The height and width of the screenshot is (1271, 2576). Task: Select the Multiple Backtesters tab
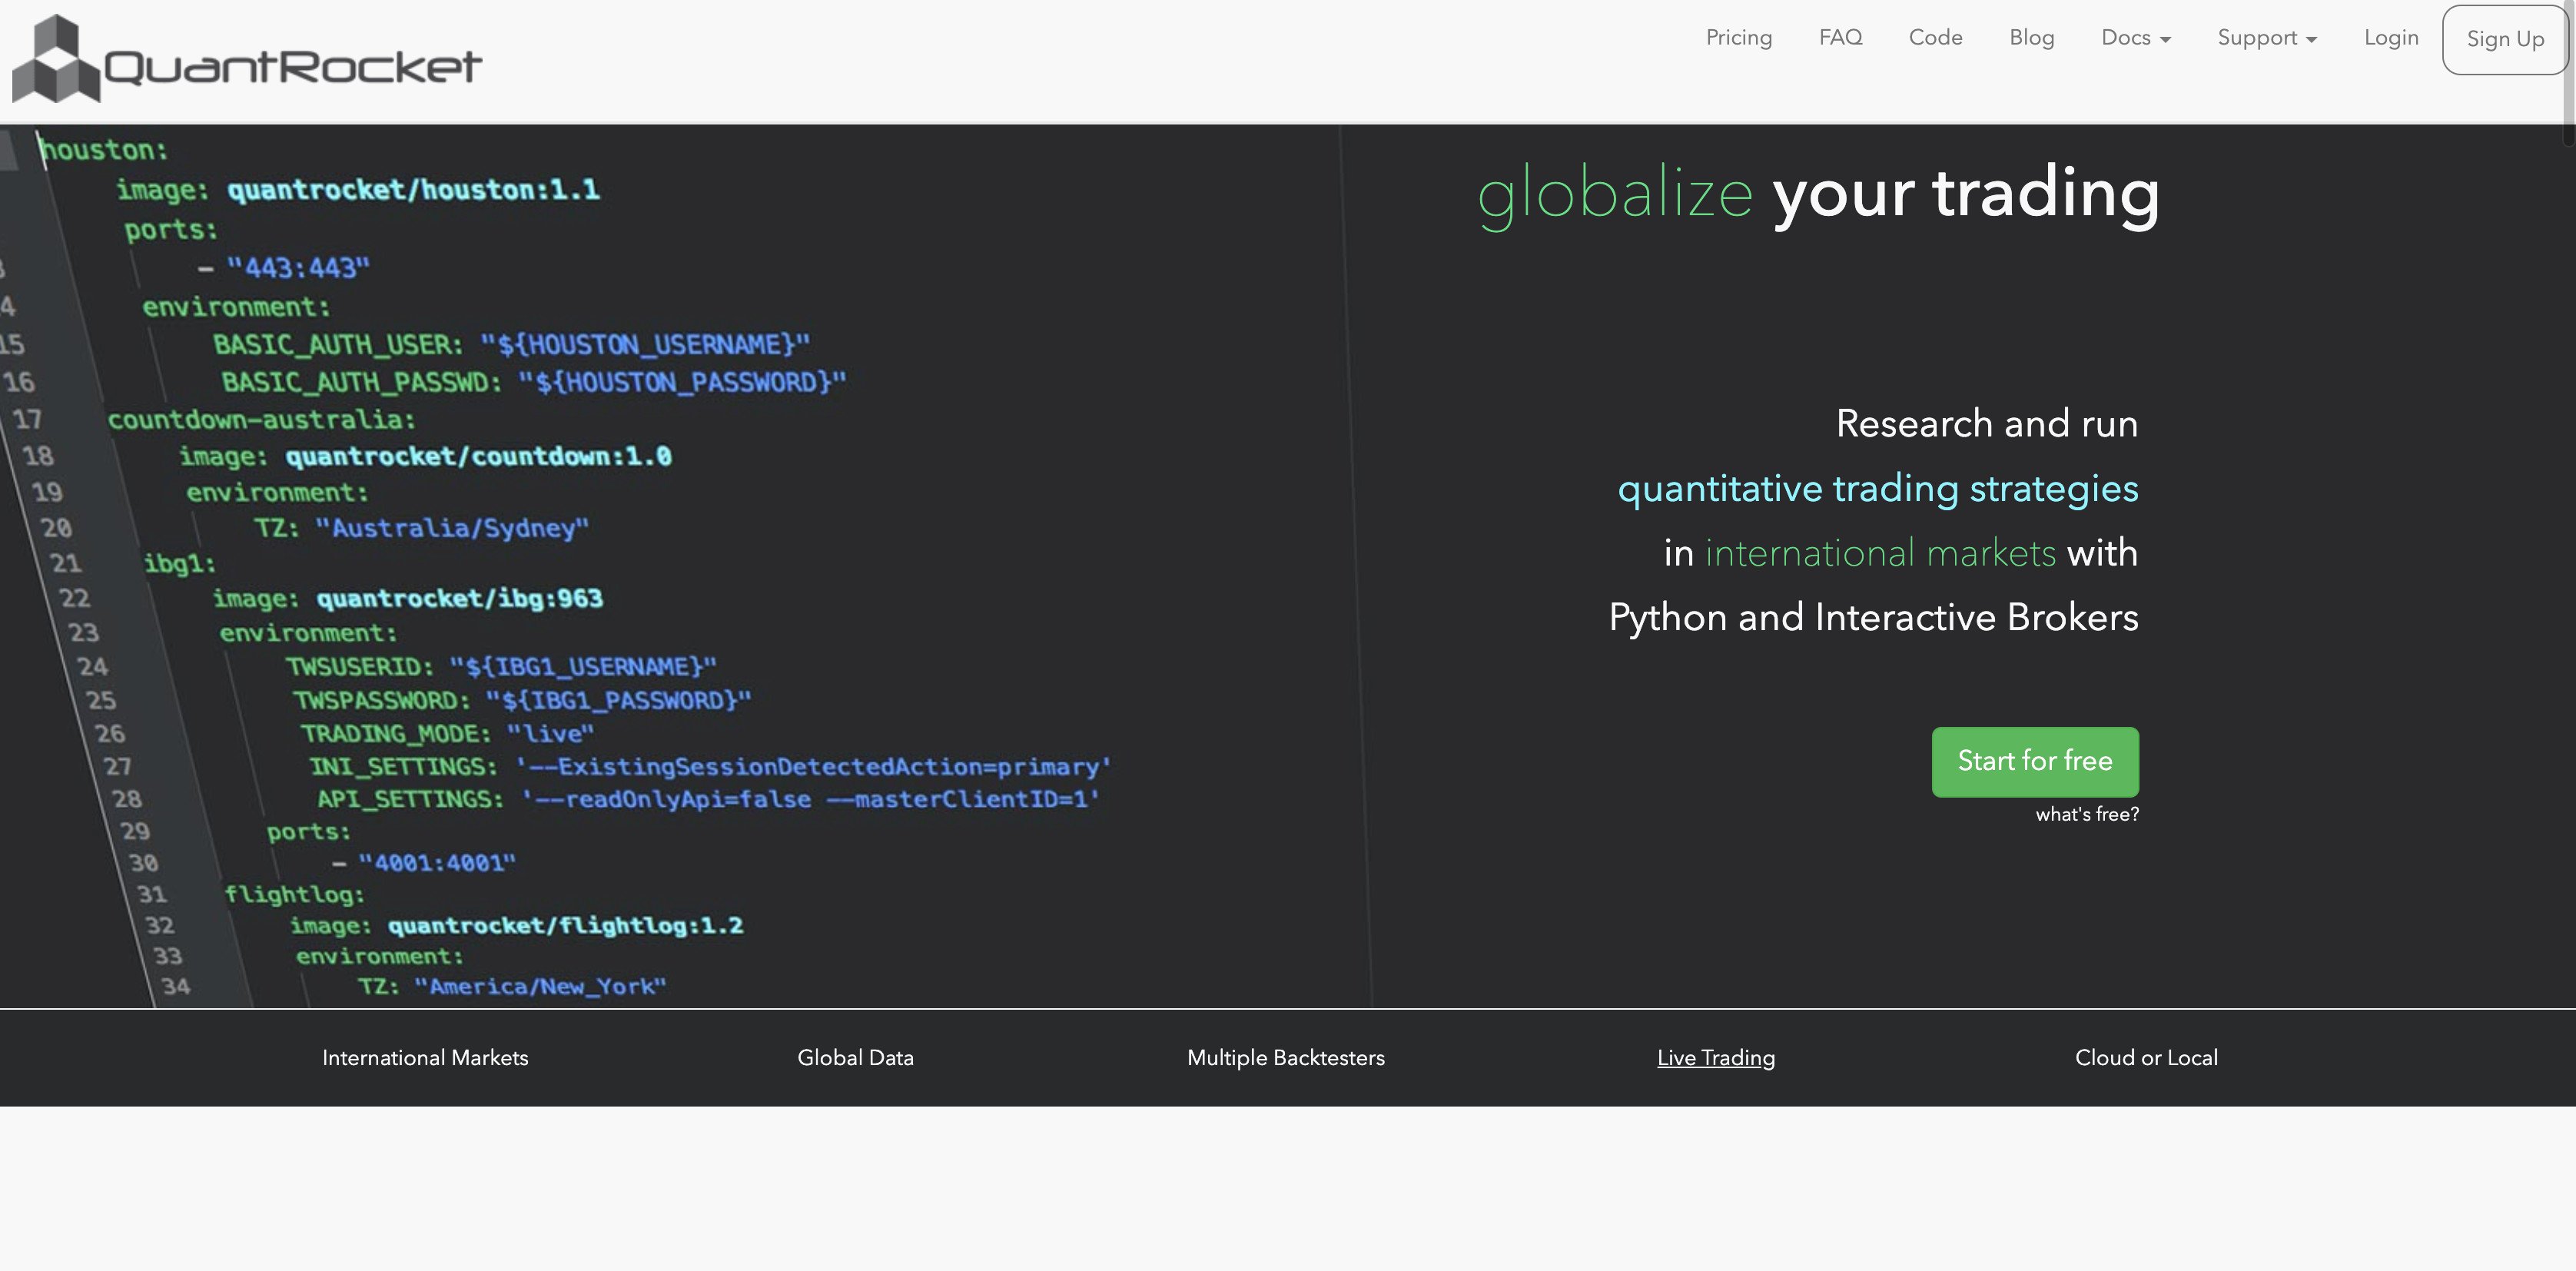[1285, 1057]
